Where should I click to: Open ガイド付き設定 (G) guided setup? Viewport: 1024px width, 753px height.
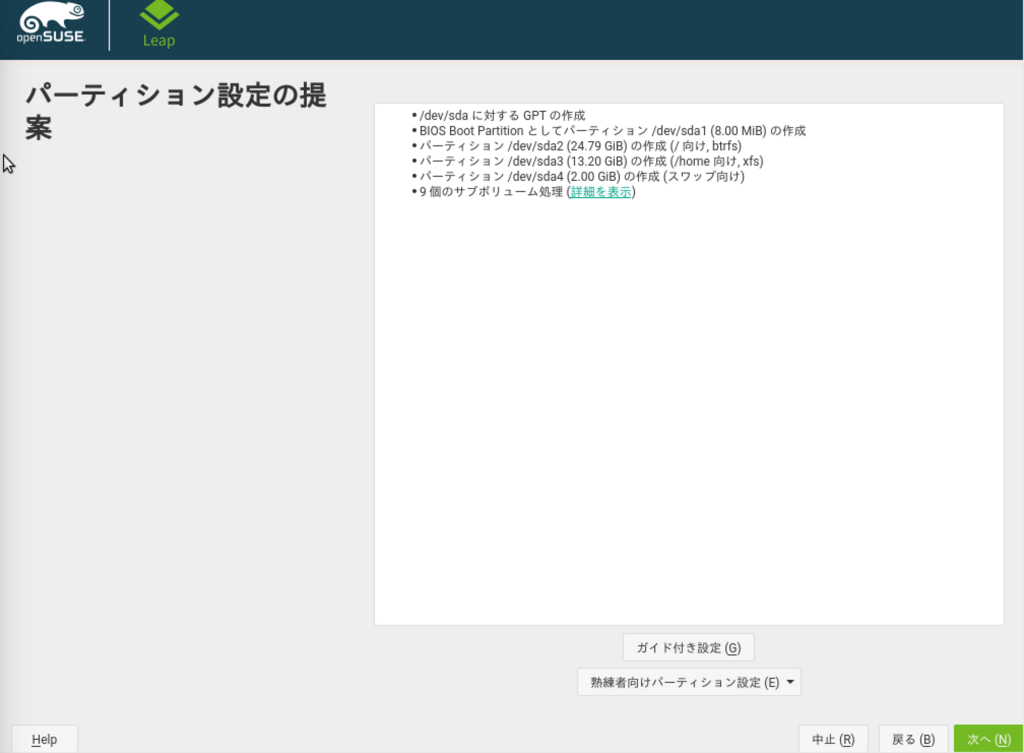(x=688, y=648)
